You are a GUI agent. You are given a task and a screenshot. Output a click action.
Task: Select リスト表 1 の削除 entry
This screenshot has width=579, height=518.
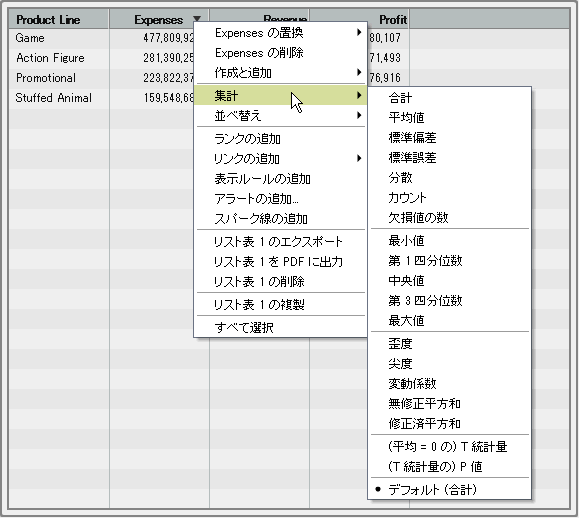pos(280,281)
